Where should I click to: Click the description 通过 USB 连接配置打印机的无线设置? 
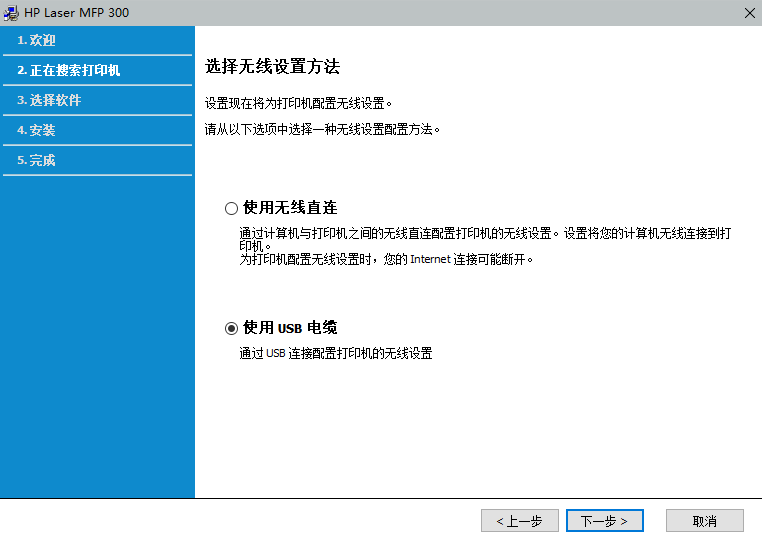(x=336, y=353)
